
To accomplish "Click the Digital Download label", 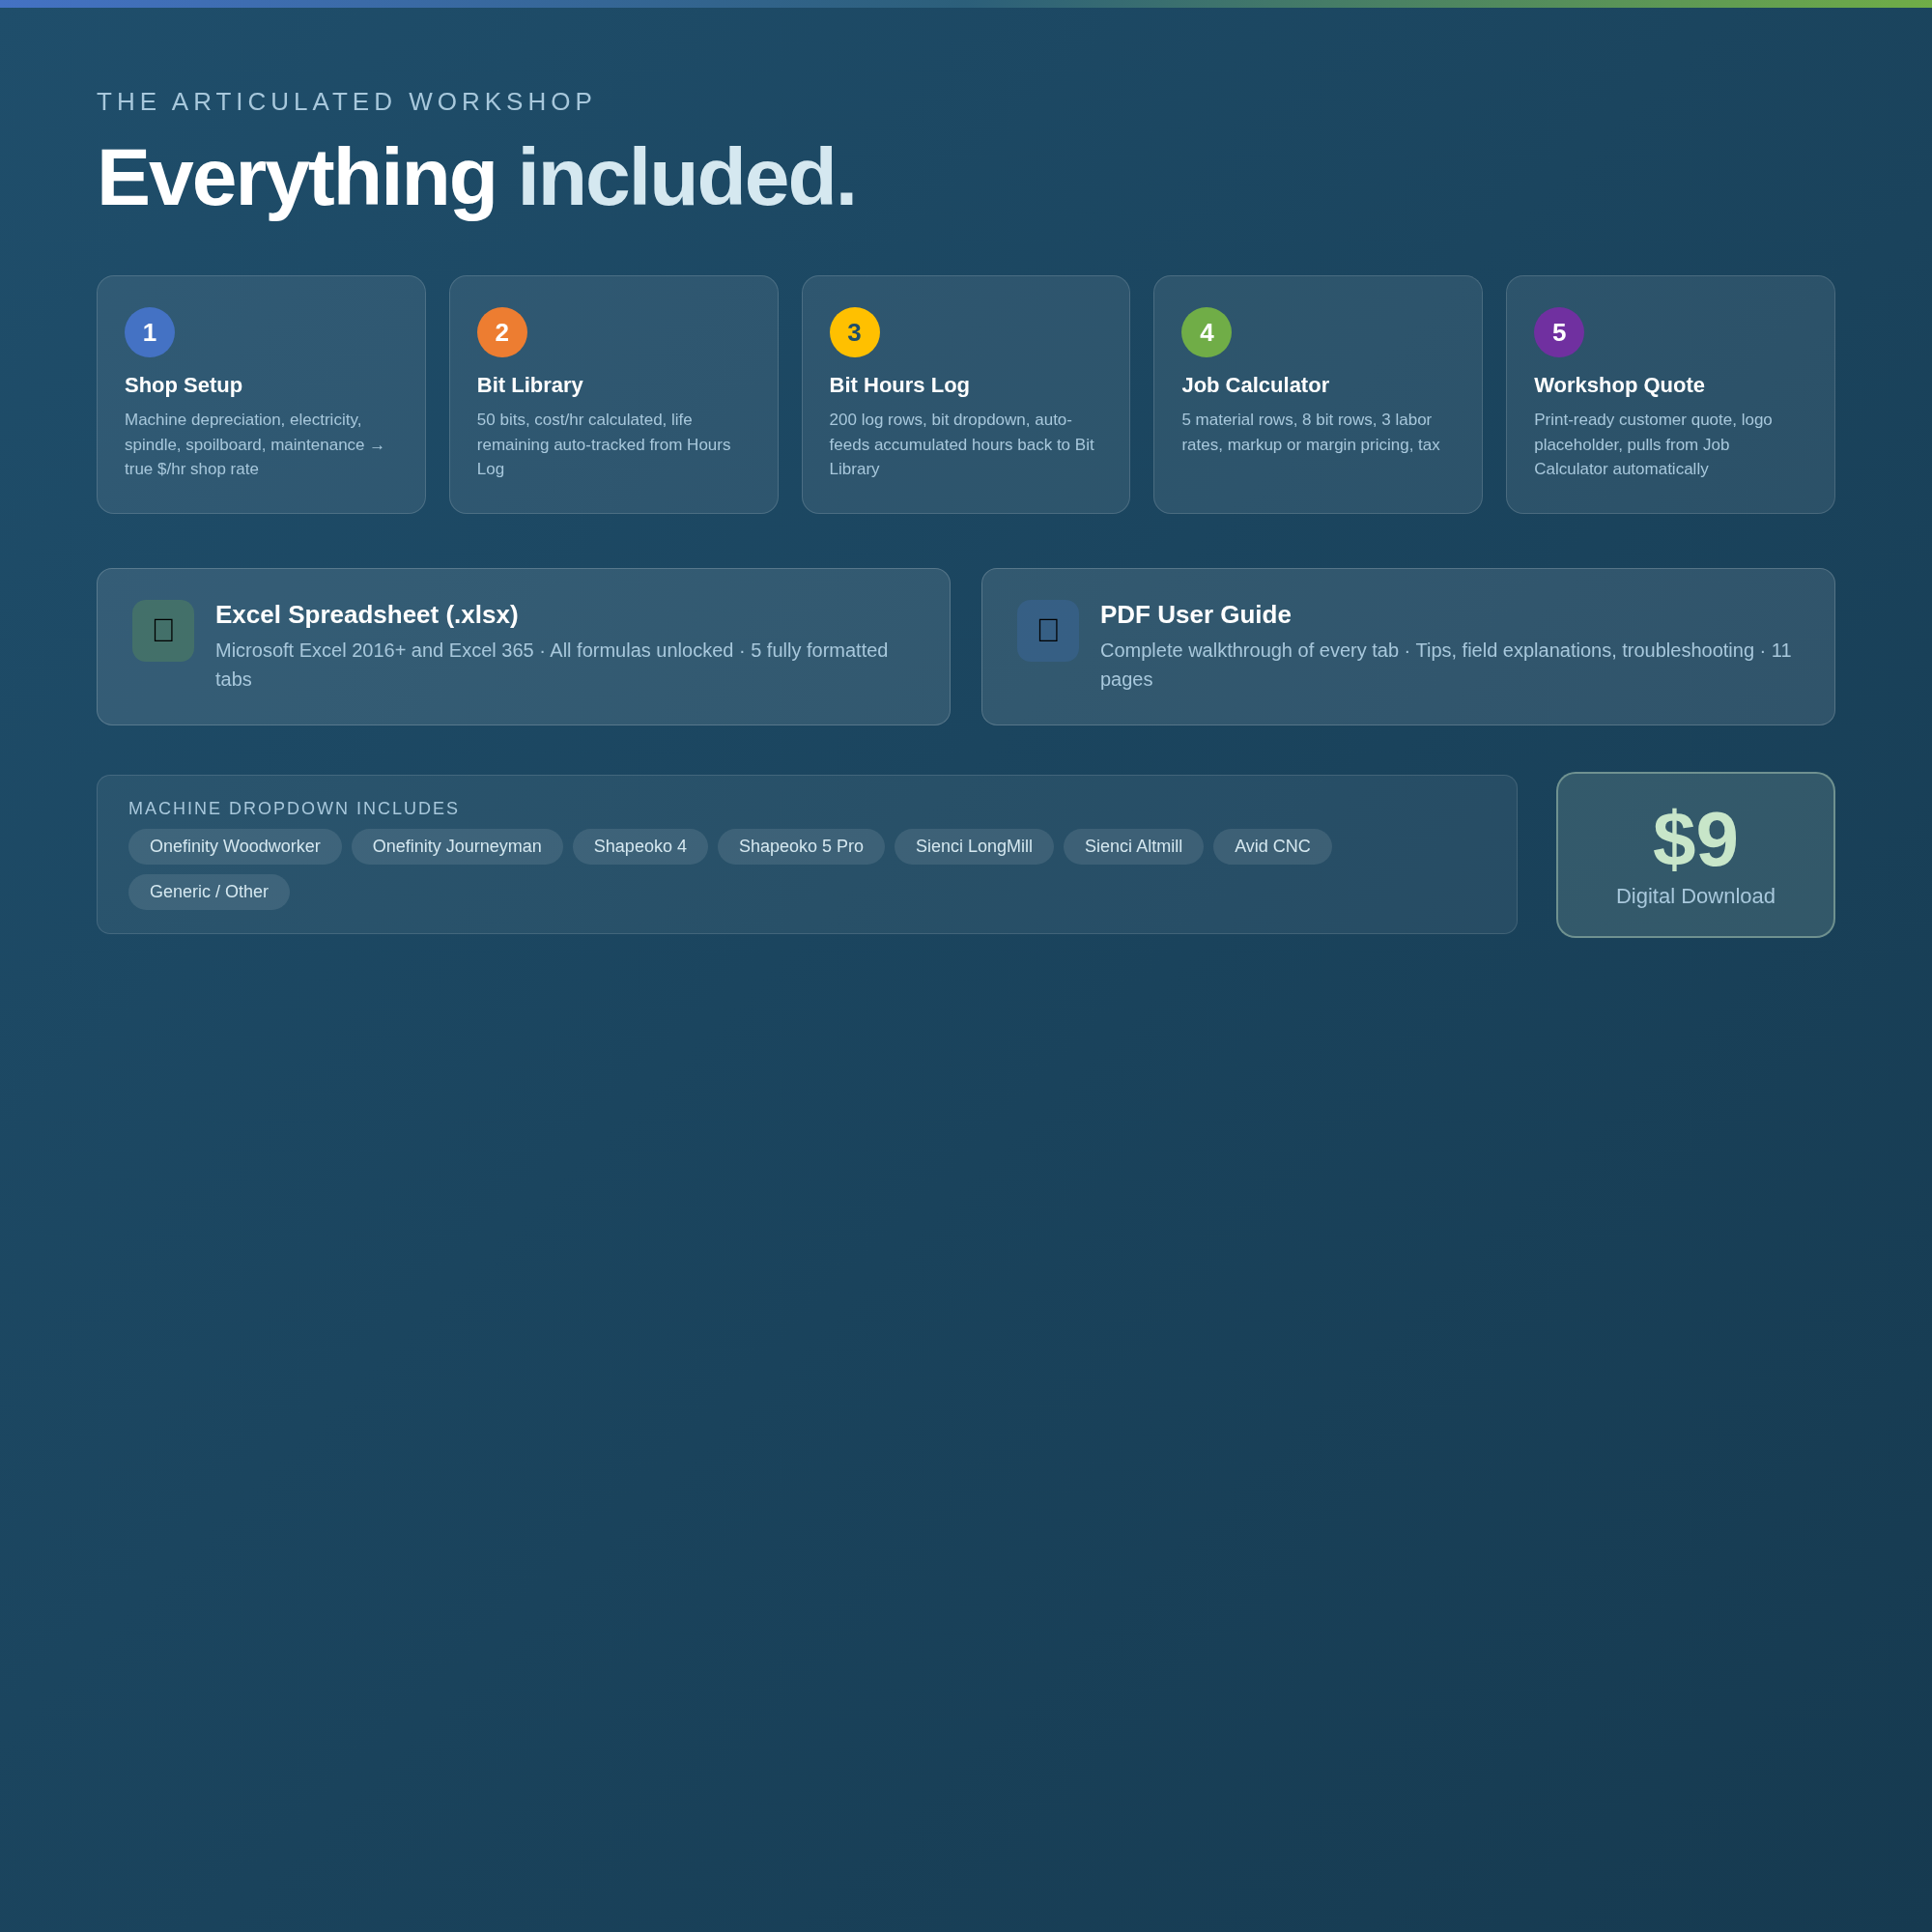I will coord(1695,896).
